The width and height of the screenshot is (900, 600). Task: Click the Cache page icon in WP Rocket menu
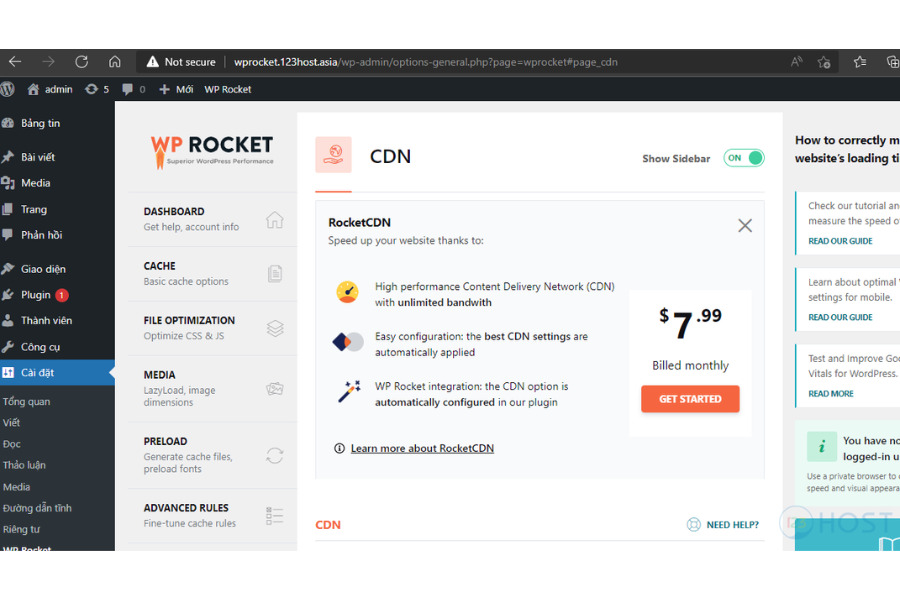point(273,272)
